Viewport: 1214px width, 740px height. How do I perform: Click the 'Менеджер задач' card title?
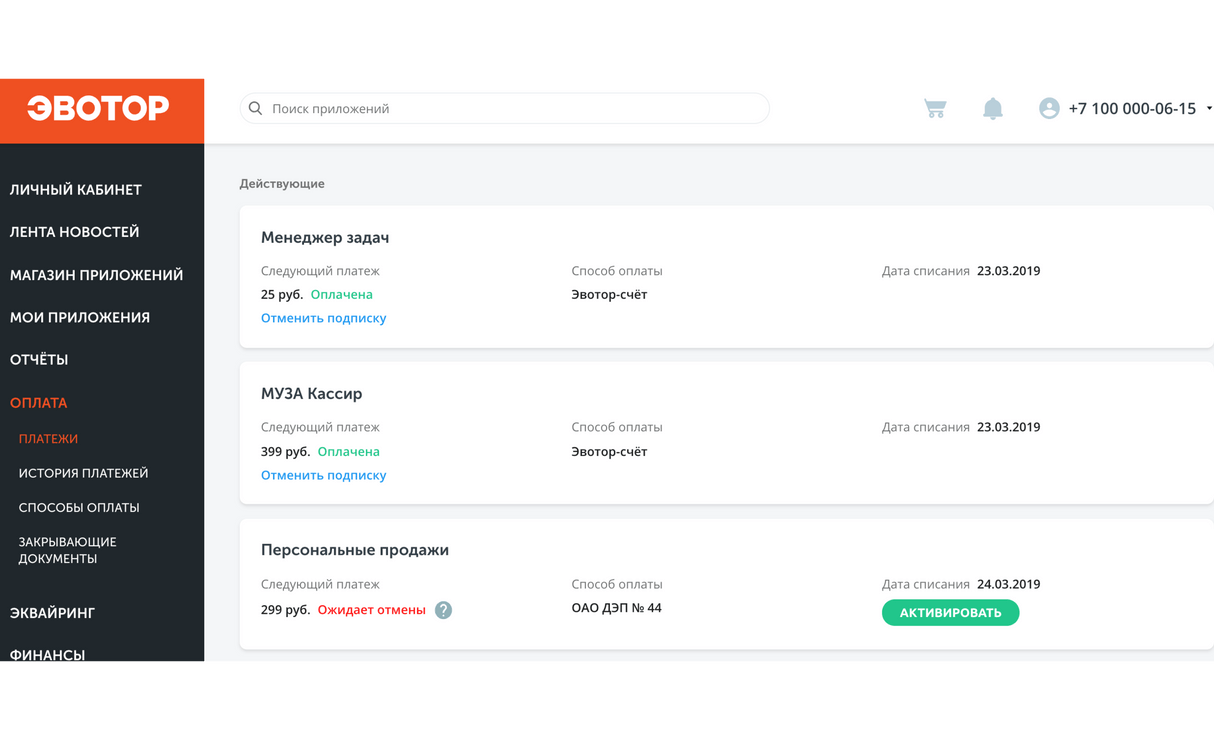coord(325,238)
